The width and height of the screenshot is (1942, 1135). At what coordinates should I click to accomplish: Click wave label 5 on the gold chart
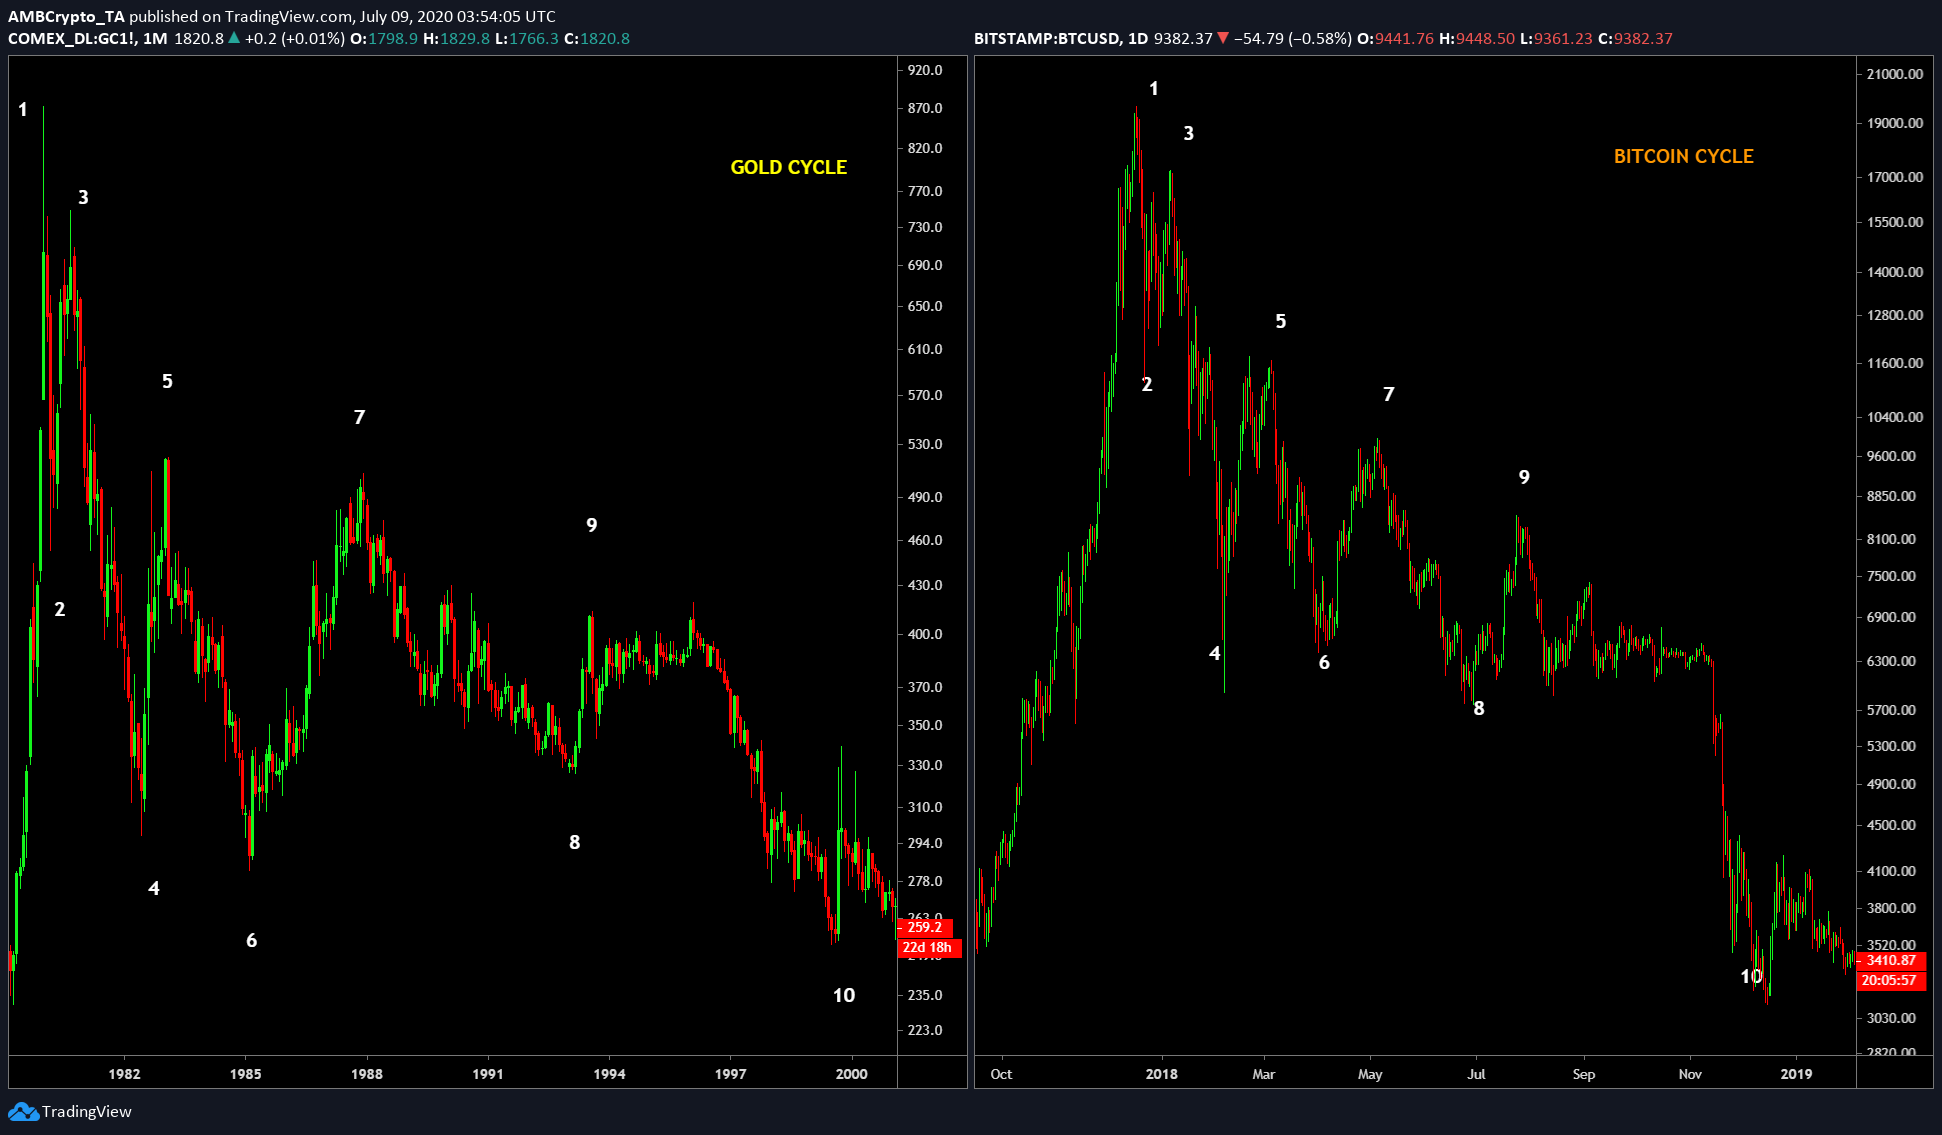pos(167,381)
